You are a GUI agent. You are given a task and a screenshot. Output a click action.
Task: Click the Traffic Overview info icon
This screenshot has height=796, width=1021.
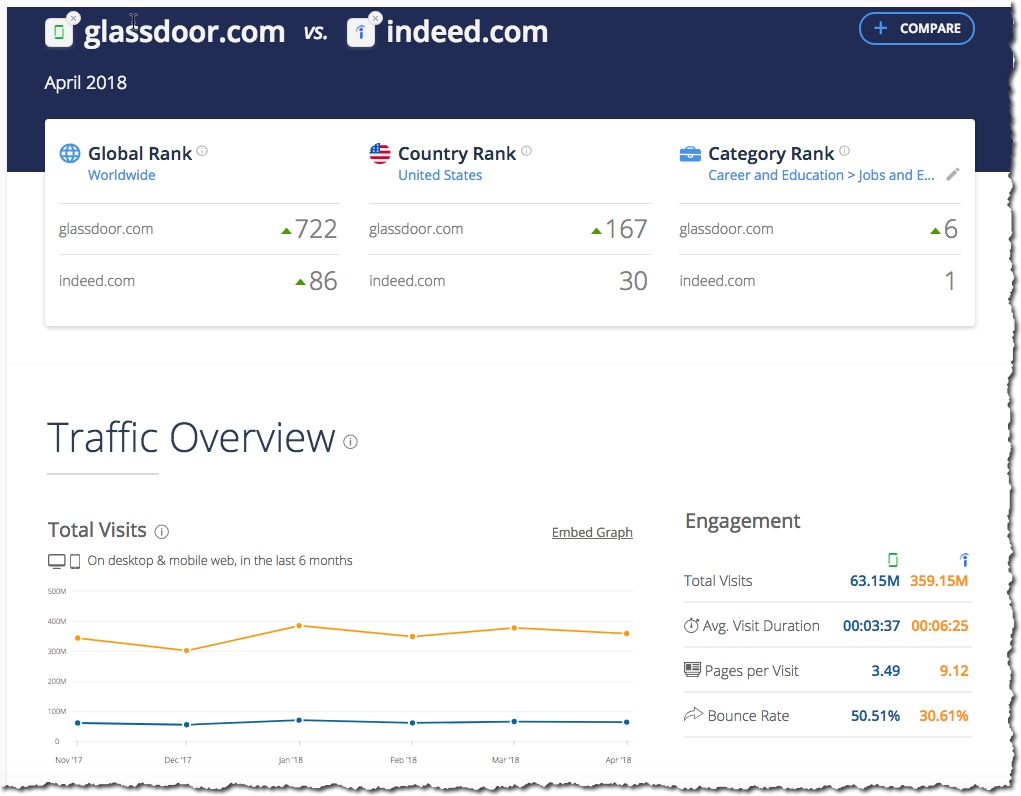point(350,441)
